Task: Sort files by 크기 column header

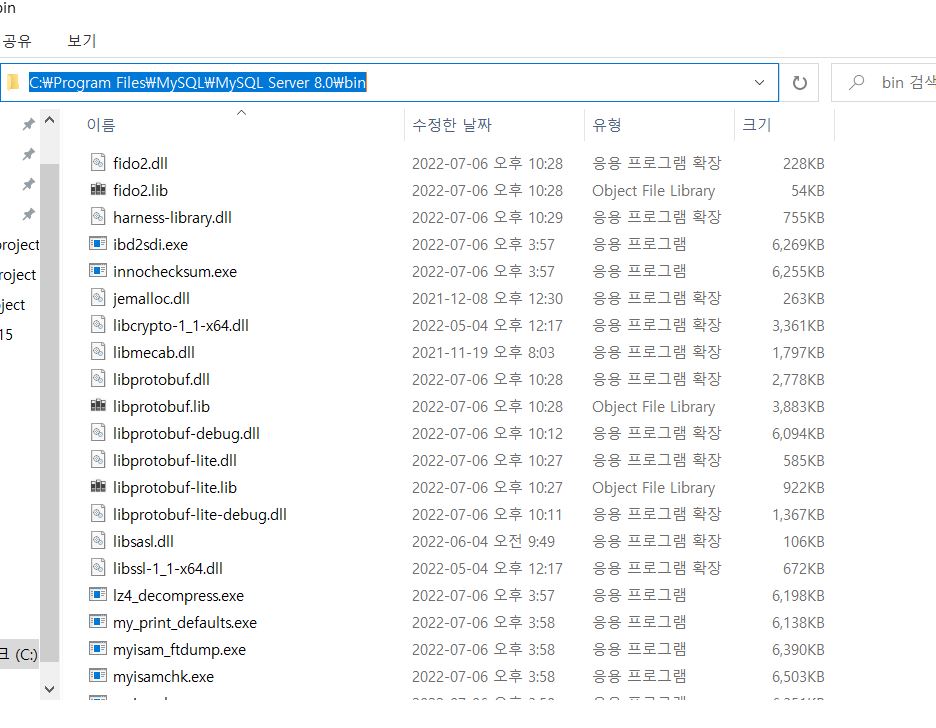Action: [x=756, y=125]
